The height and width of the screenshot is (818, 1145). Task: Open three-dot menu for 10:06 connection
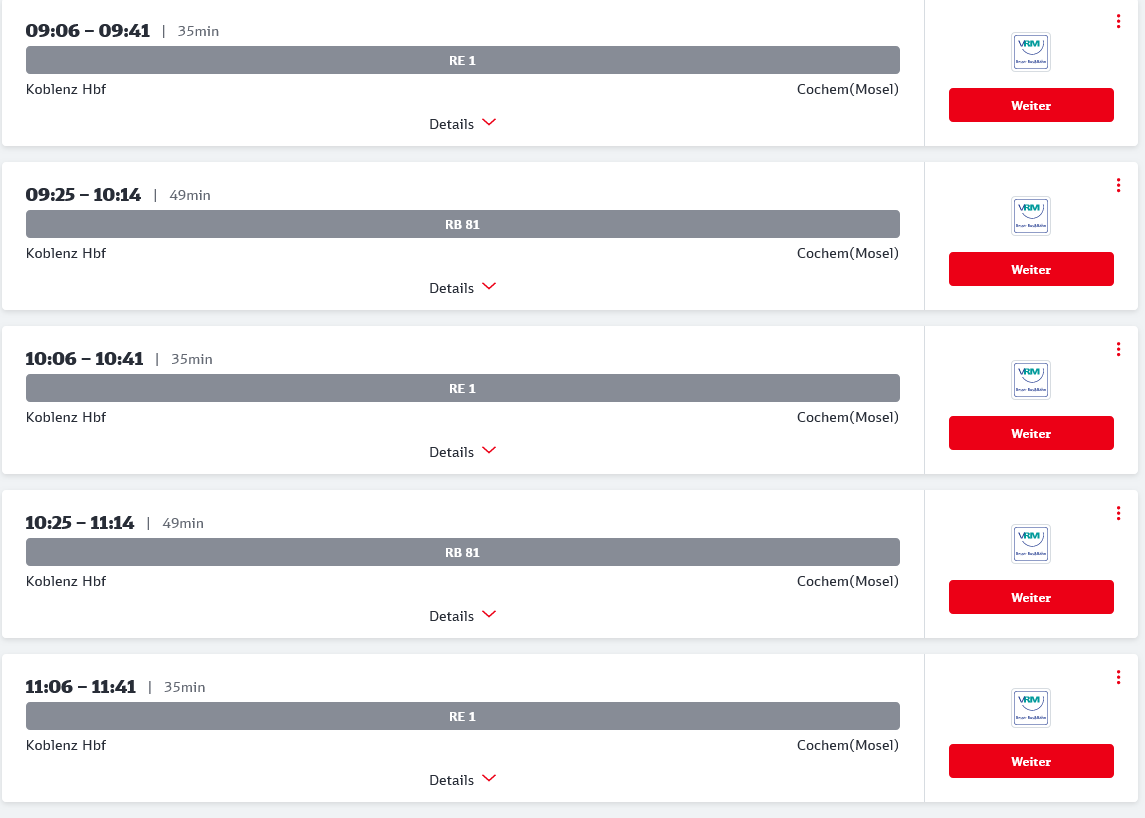point(1118,350)
